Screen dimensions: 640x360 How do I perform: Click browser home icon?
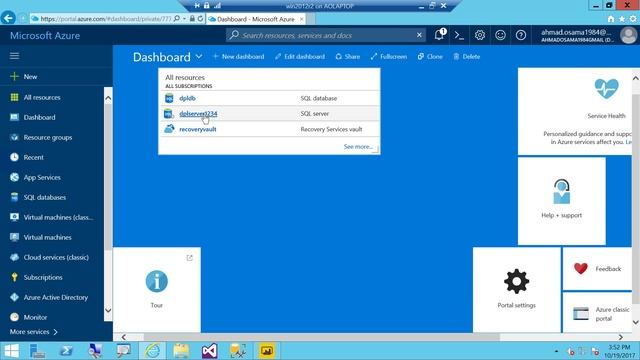tap(611, 19)
